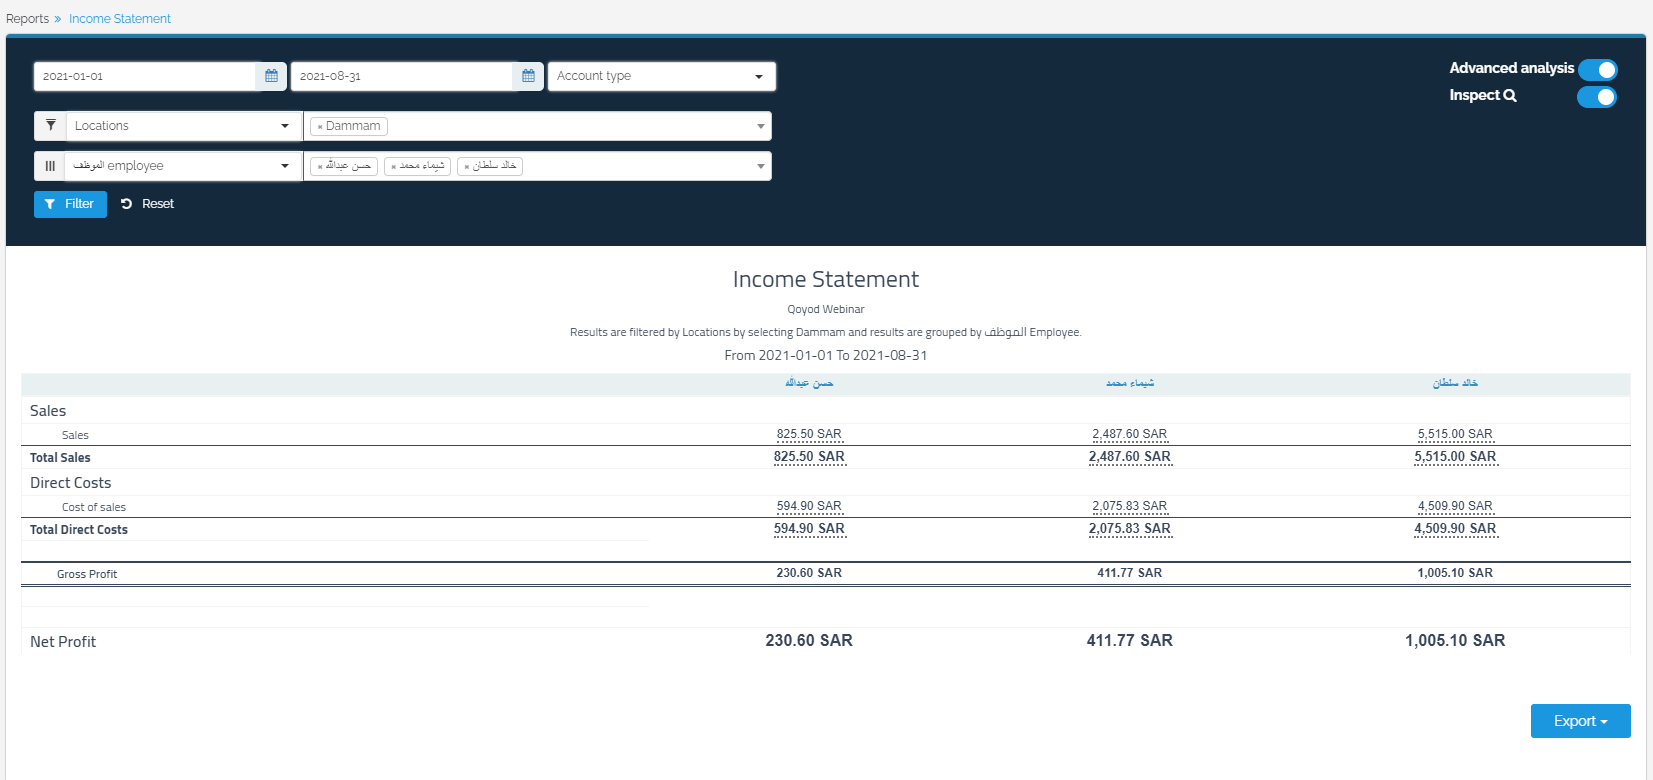This screenshot has height=780, width=1653.
Task: Remove the حسن عبدالله employee tag
Action: click(320, 167)
